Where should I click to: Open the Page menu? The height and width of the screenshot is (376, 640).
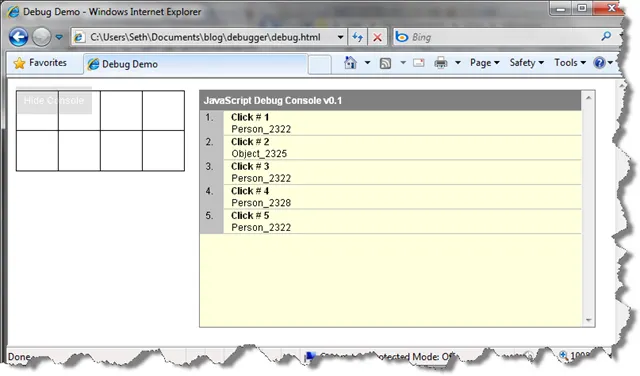(x=484, y=63)
